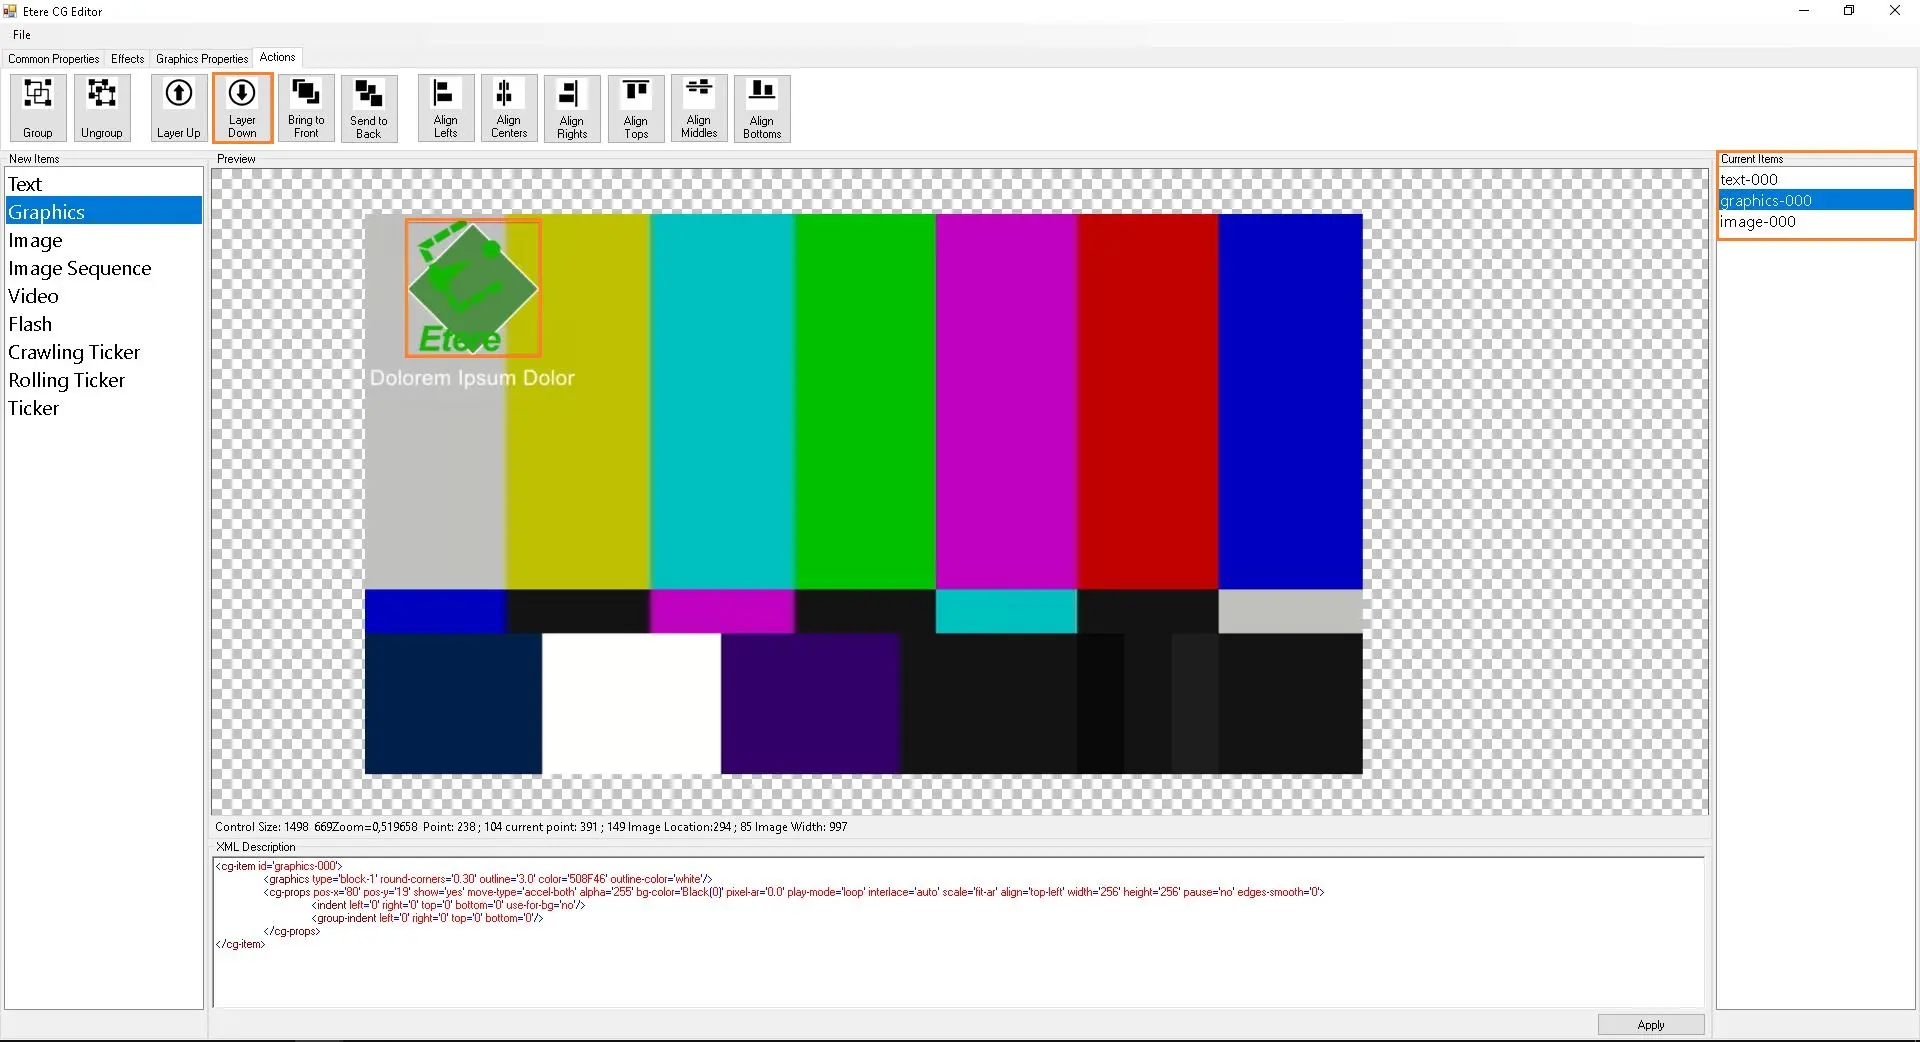Click the Align Centers icon
Image resolution: width=1920 pixels, height=1042 pixels.
(x=508, y=108)
